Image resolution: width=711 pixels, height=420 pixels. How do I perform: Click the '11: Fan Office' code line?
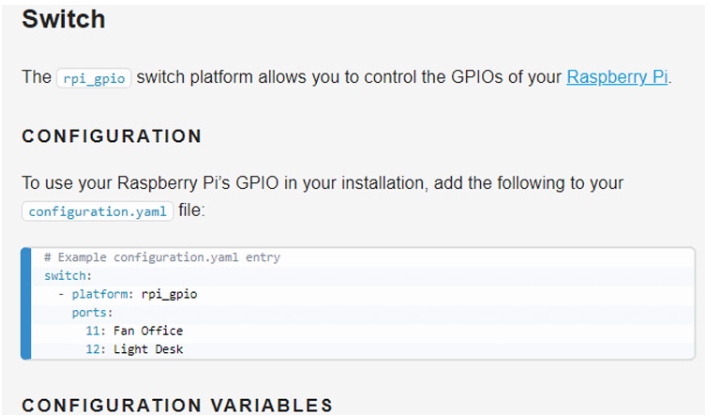134,330
